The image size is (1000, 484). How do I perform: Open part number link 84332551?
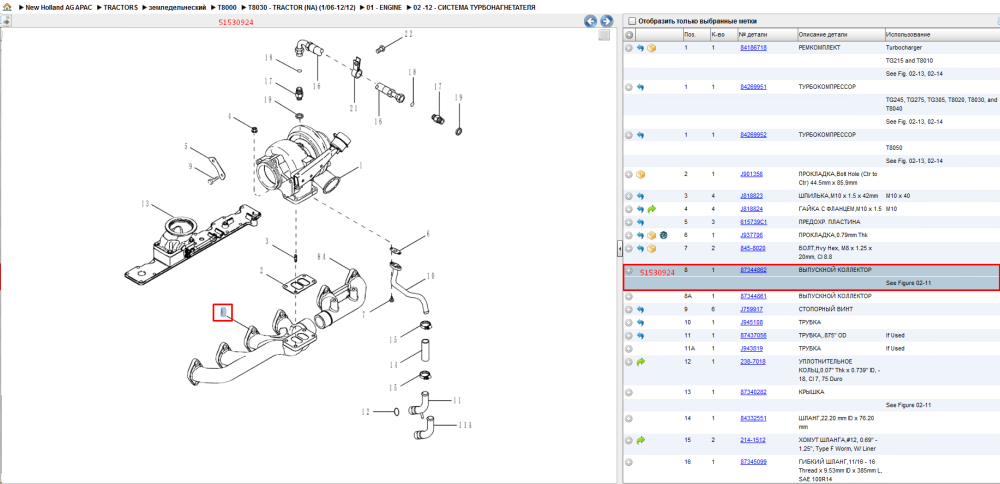tap(753, 418)
